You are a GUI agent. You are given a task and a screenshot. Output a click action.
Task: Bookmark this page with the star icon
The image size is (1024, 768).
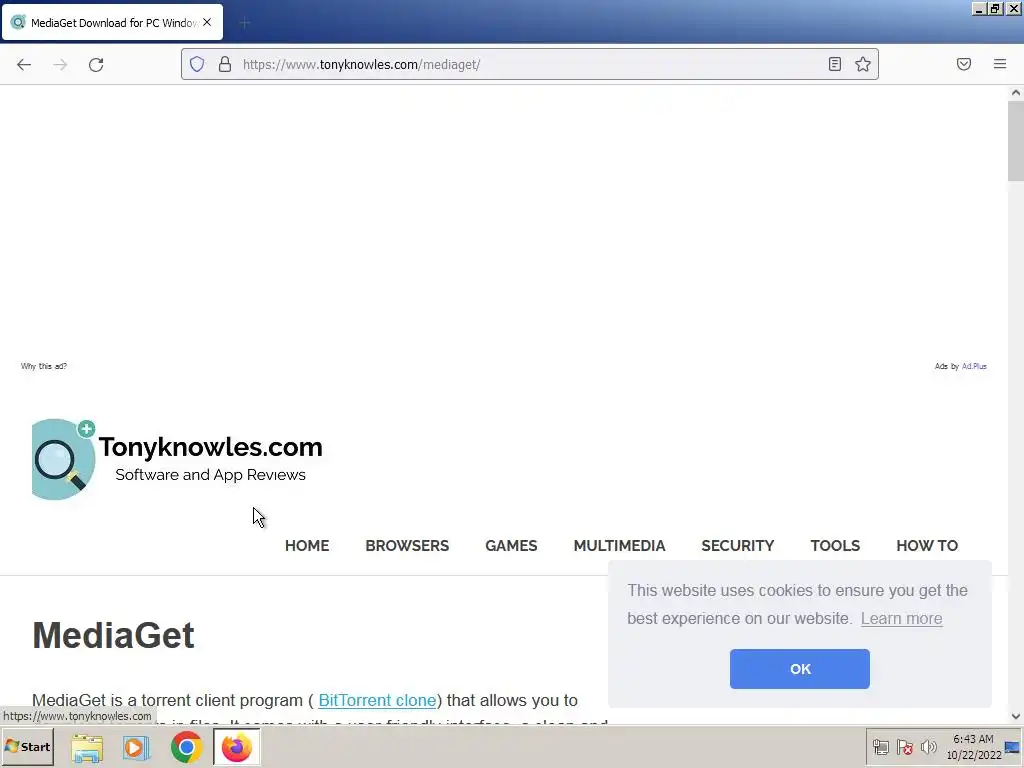point(863,64)
